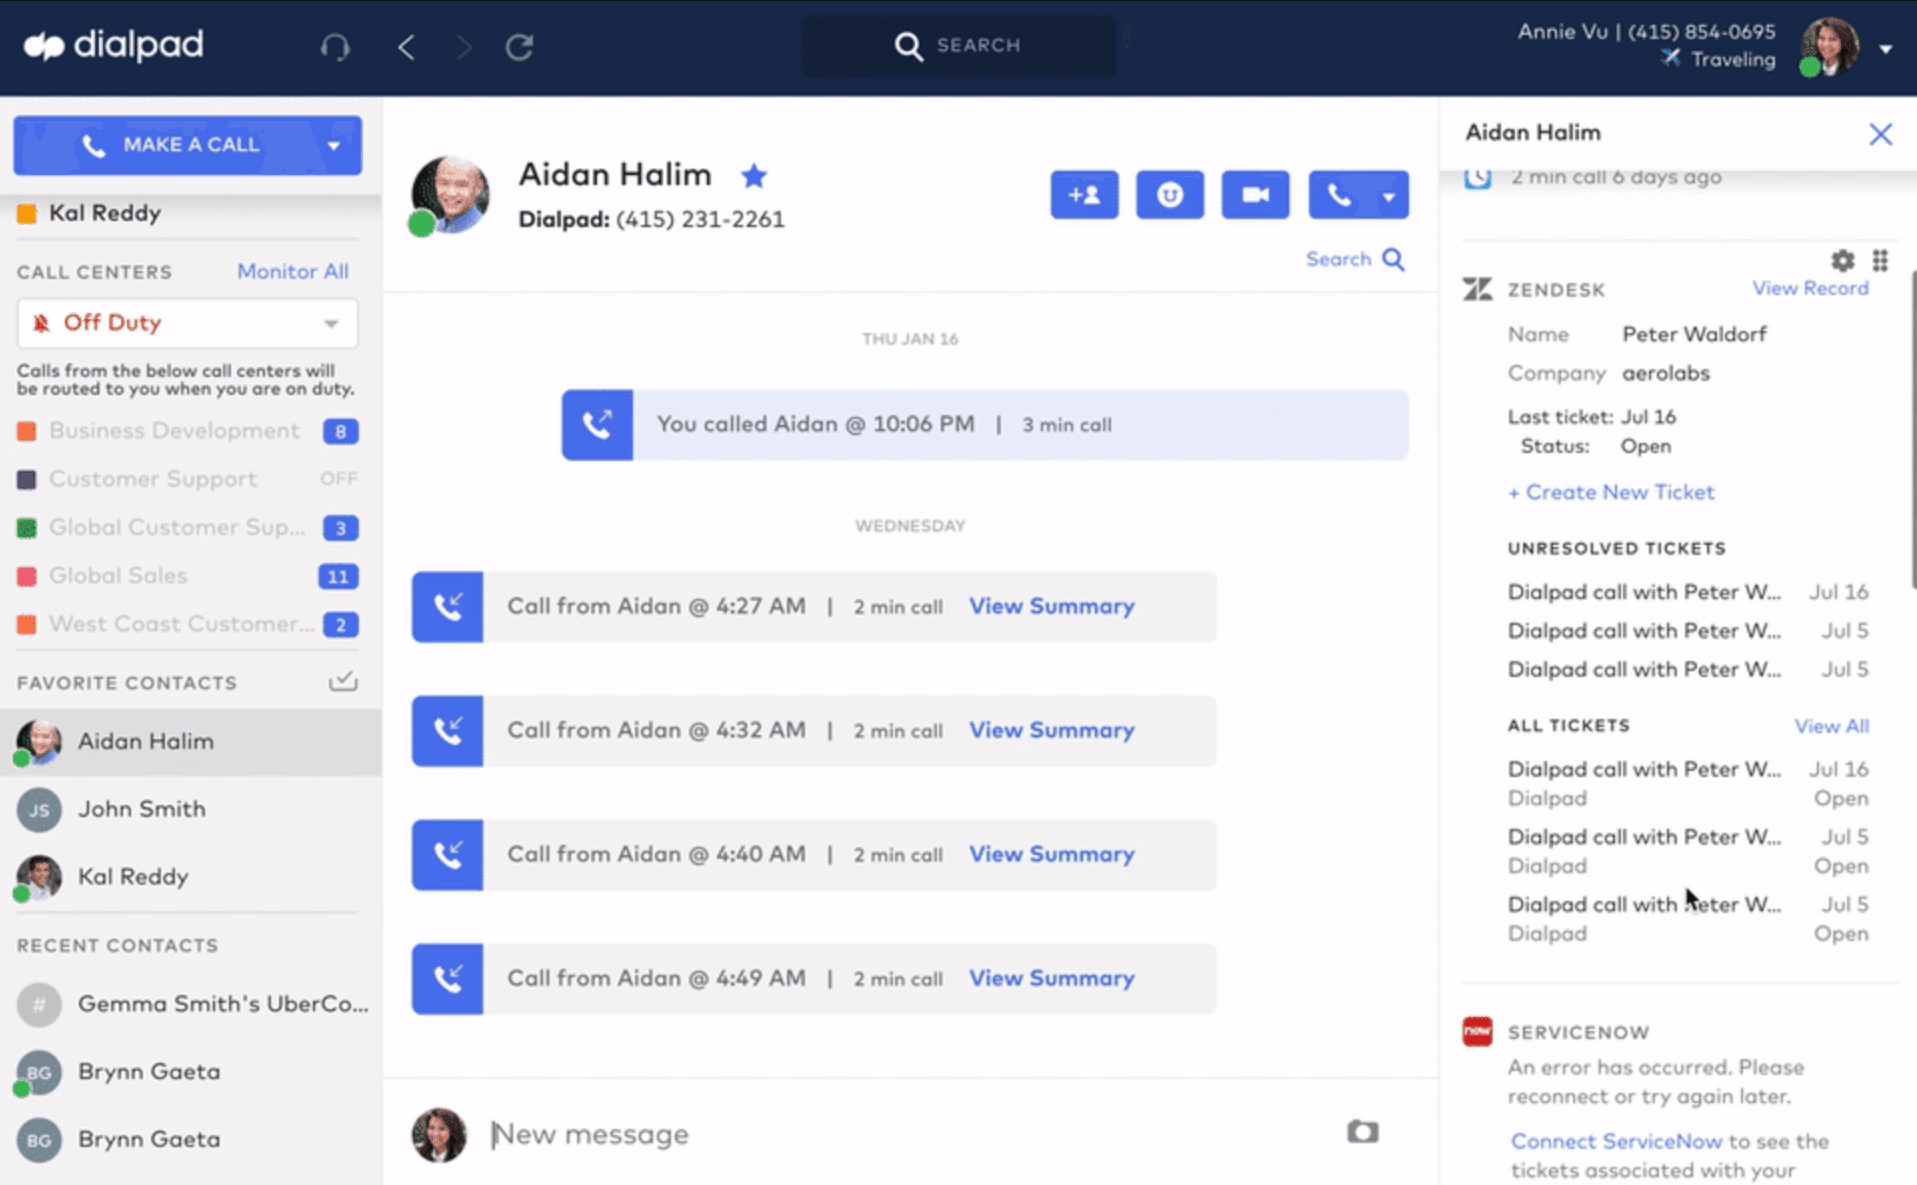The height and width of the screenshot is (1185, 1917).
Task: Click the incoming call icon at 4:49 AM
Action: (447, 979)
